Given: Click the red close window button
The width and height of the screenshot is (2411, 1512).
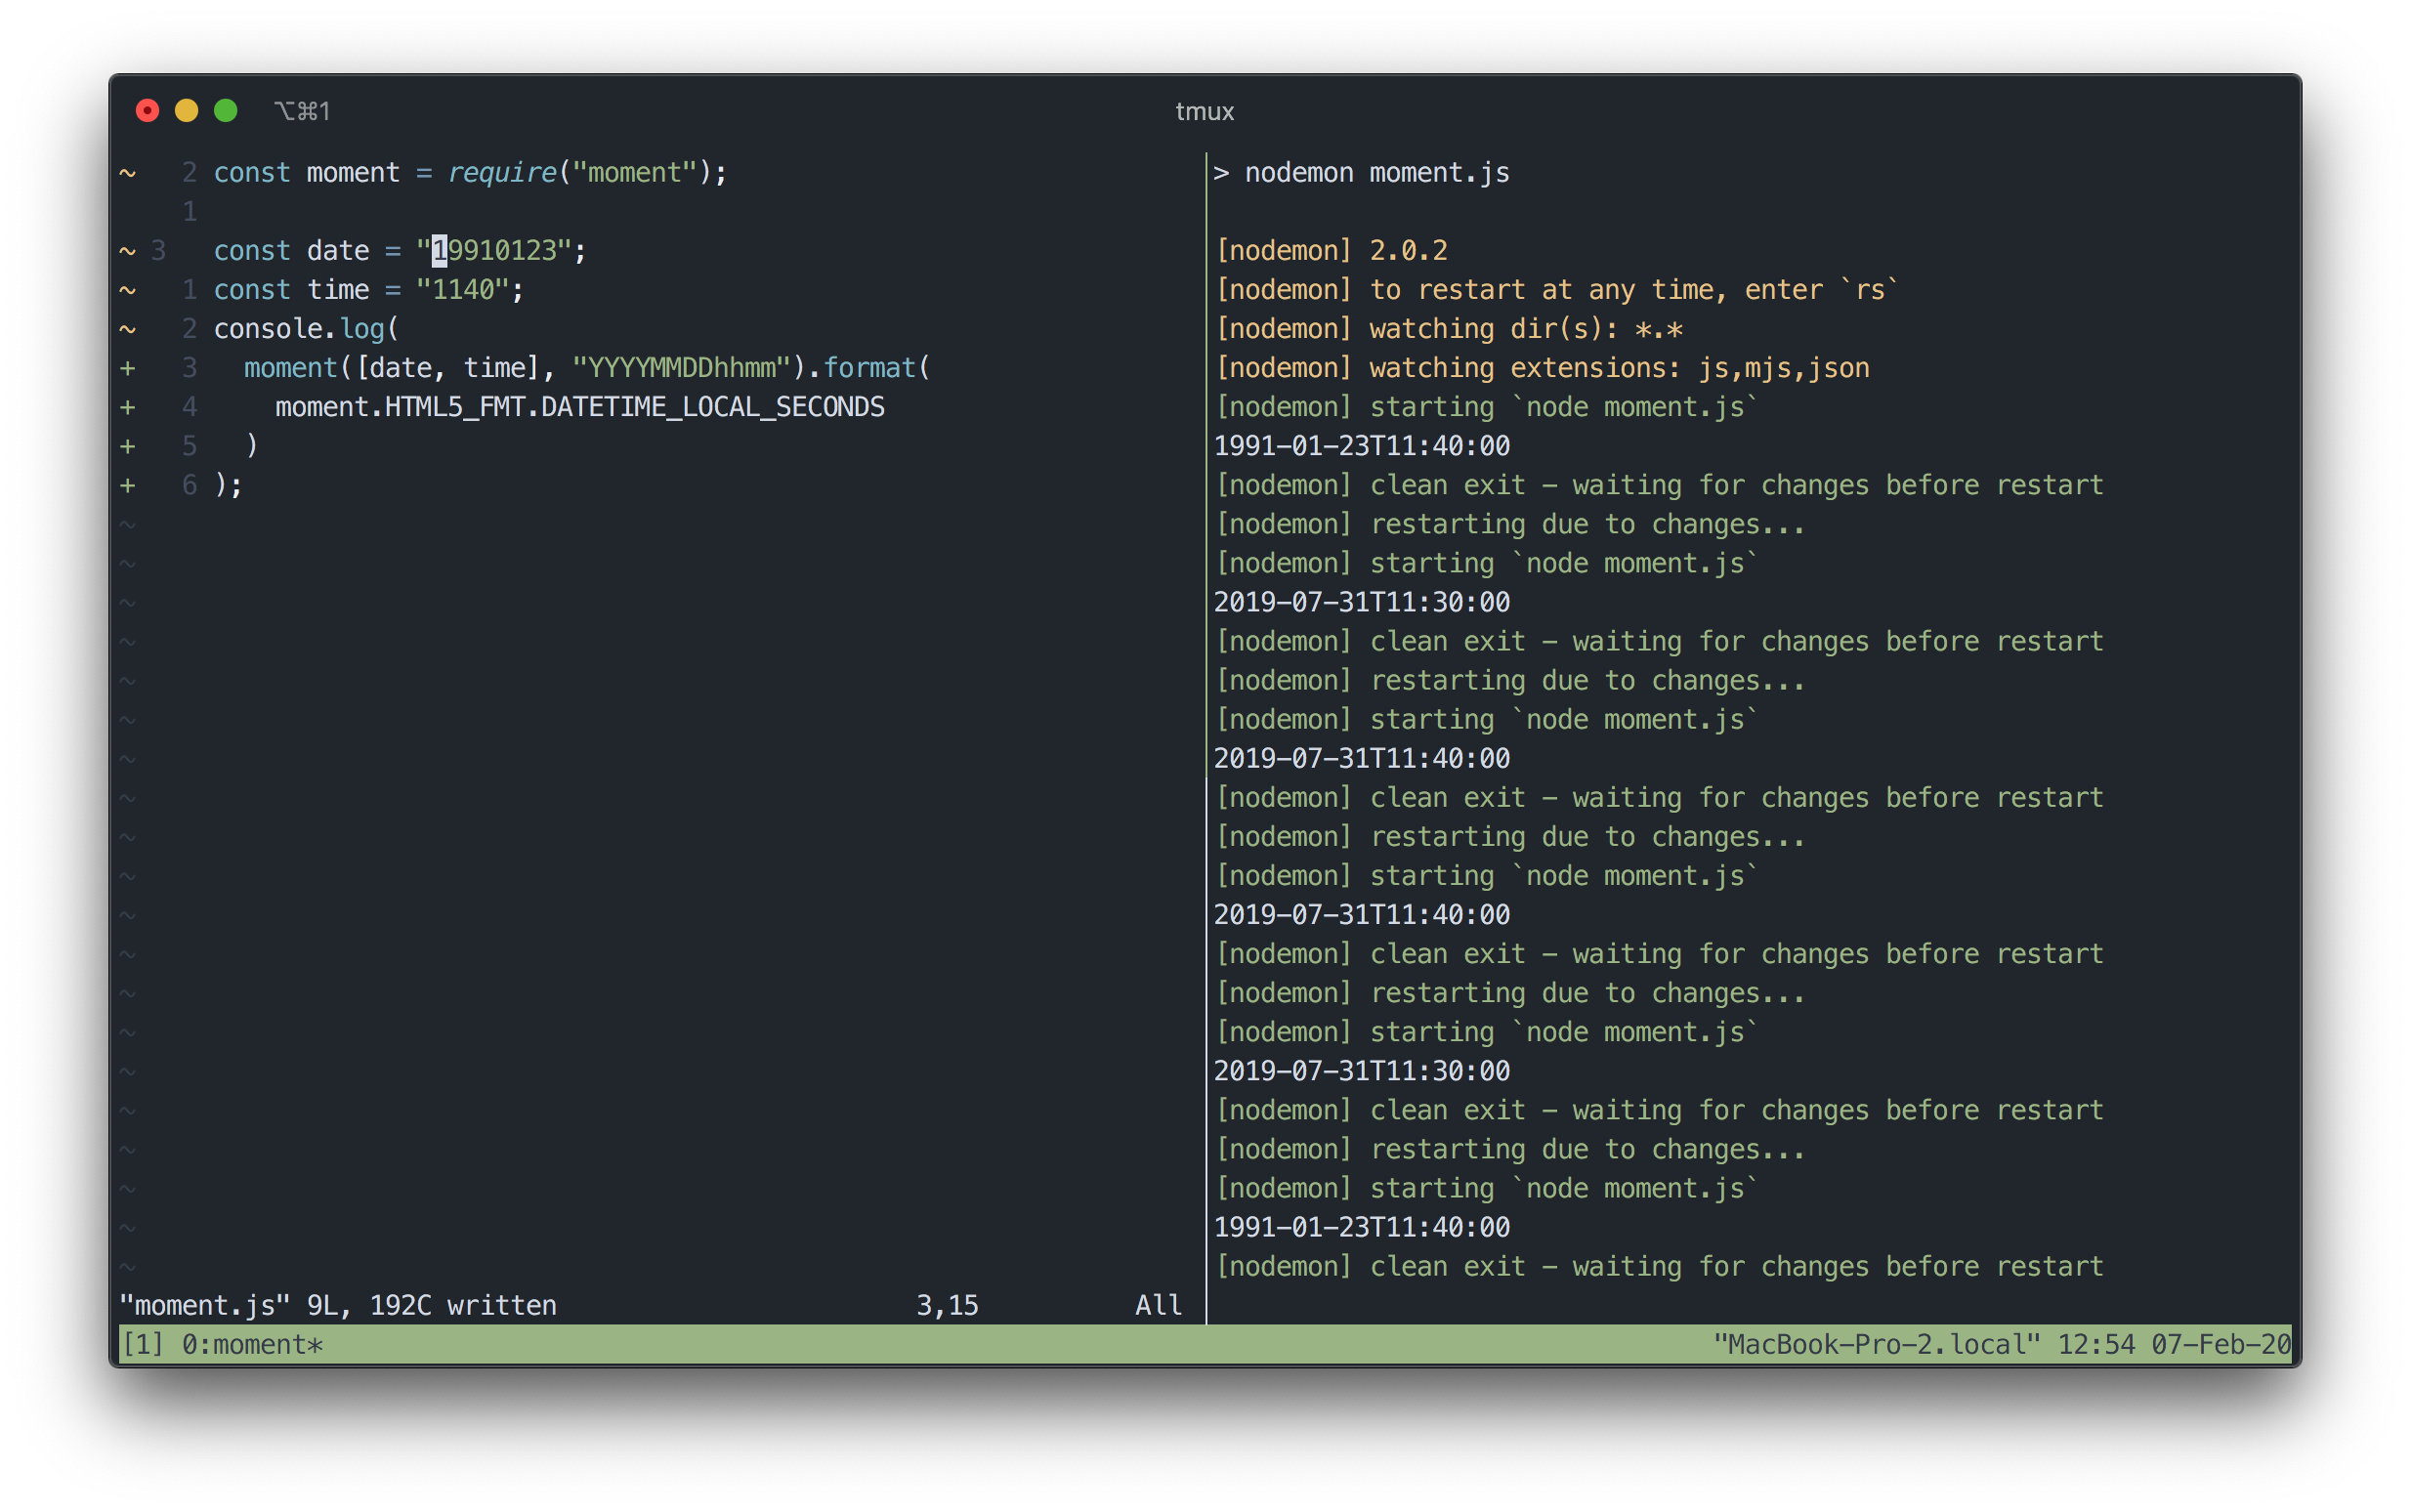Looking at the screenshot, I should 147,111.
